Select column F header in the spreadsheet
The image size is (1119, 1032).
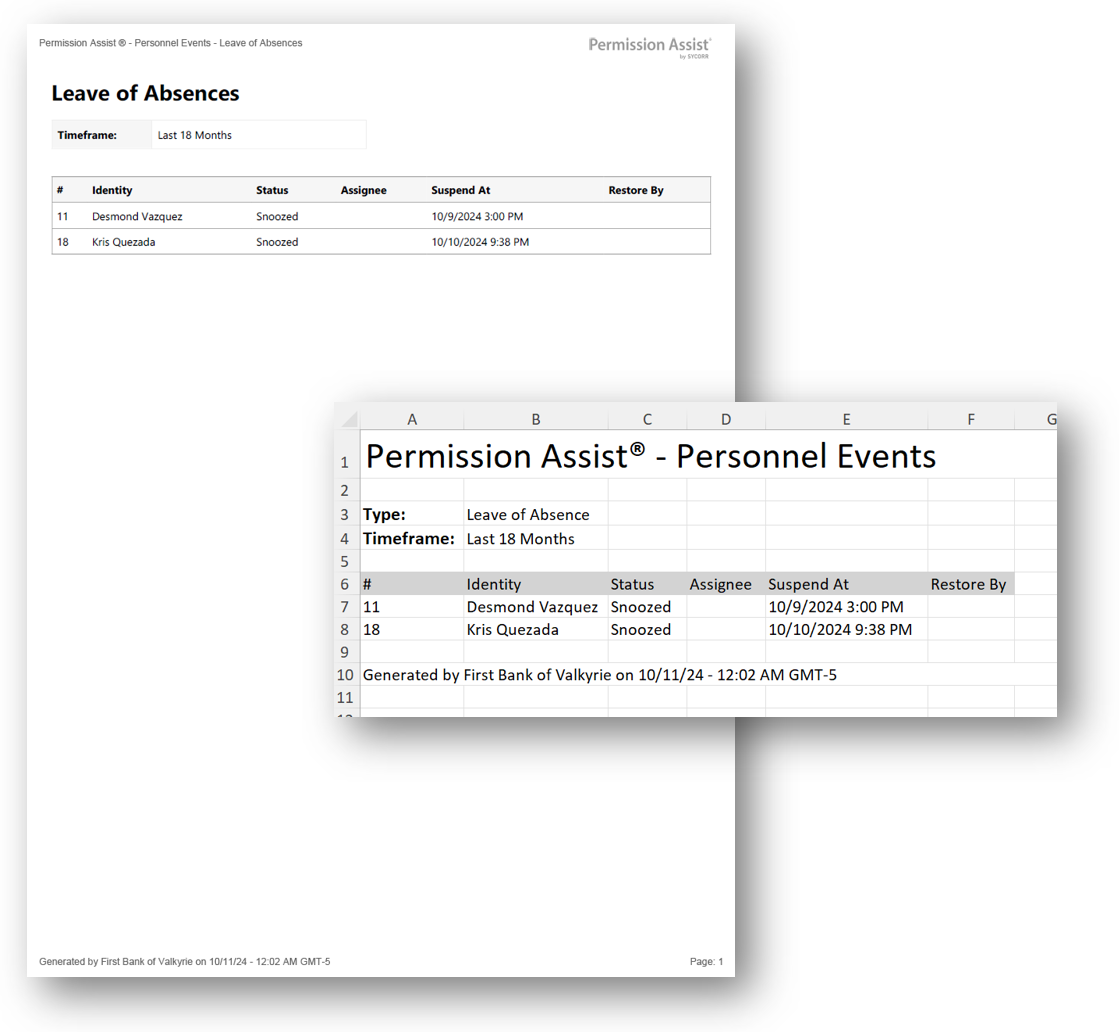click(x=970, y=420)
